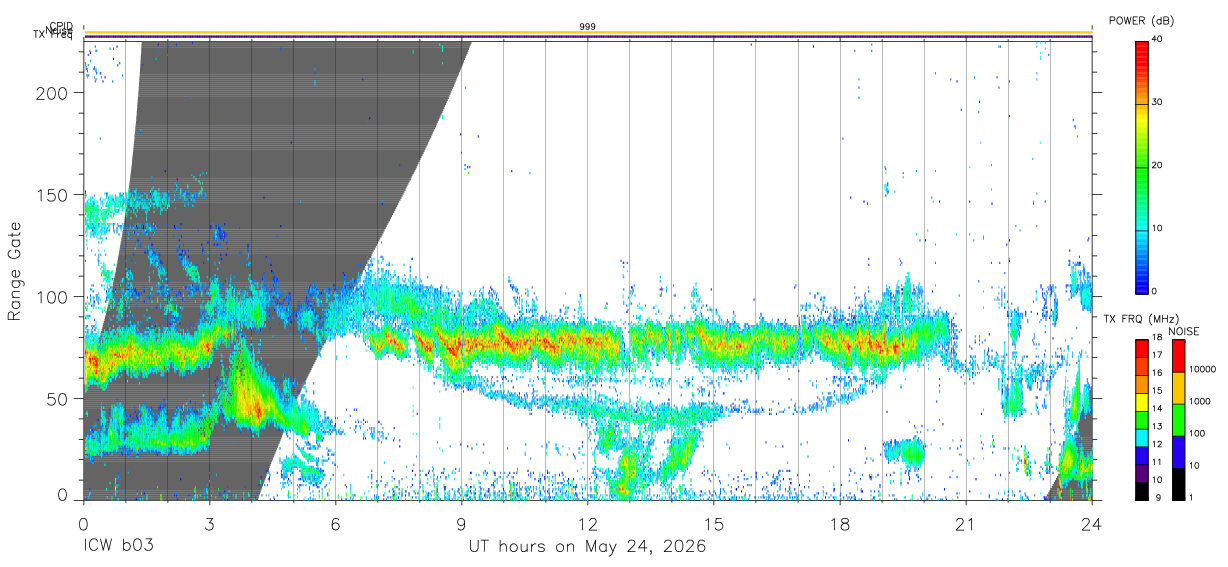1228x567 pixels.
Task: Click the 6 tick on UT hours axis
Action: 335,524
